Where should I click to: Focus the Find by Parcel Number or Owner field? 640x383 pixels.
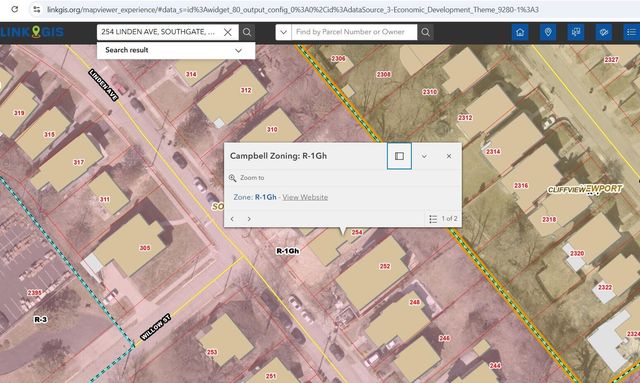coord(354,32)
